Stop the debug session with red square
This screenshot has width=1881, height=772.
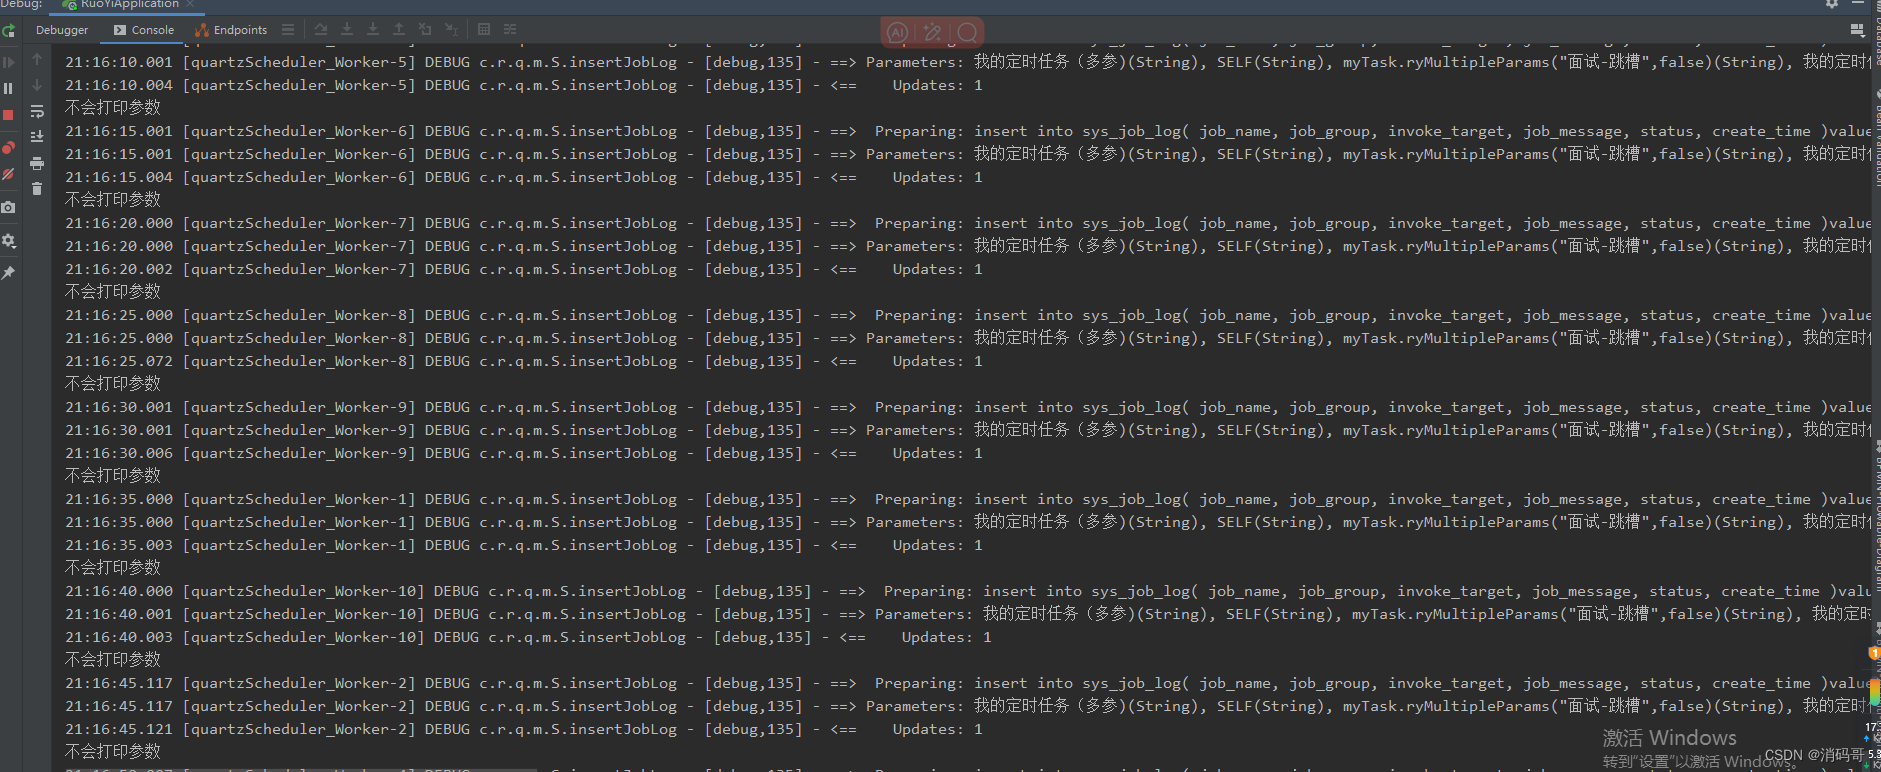tap(8, 115)
